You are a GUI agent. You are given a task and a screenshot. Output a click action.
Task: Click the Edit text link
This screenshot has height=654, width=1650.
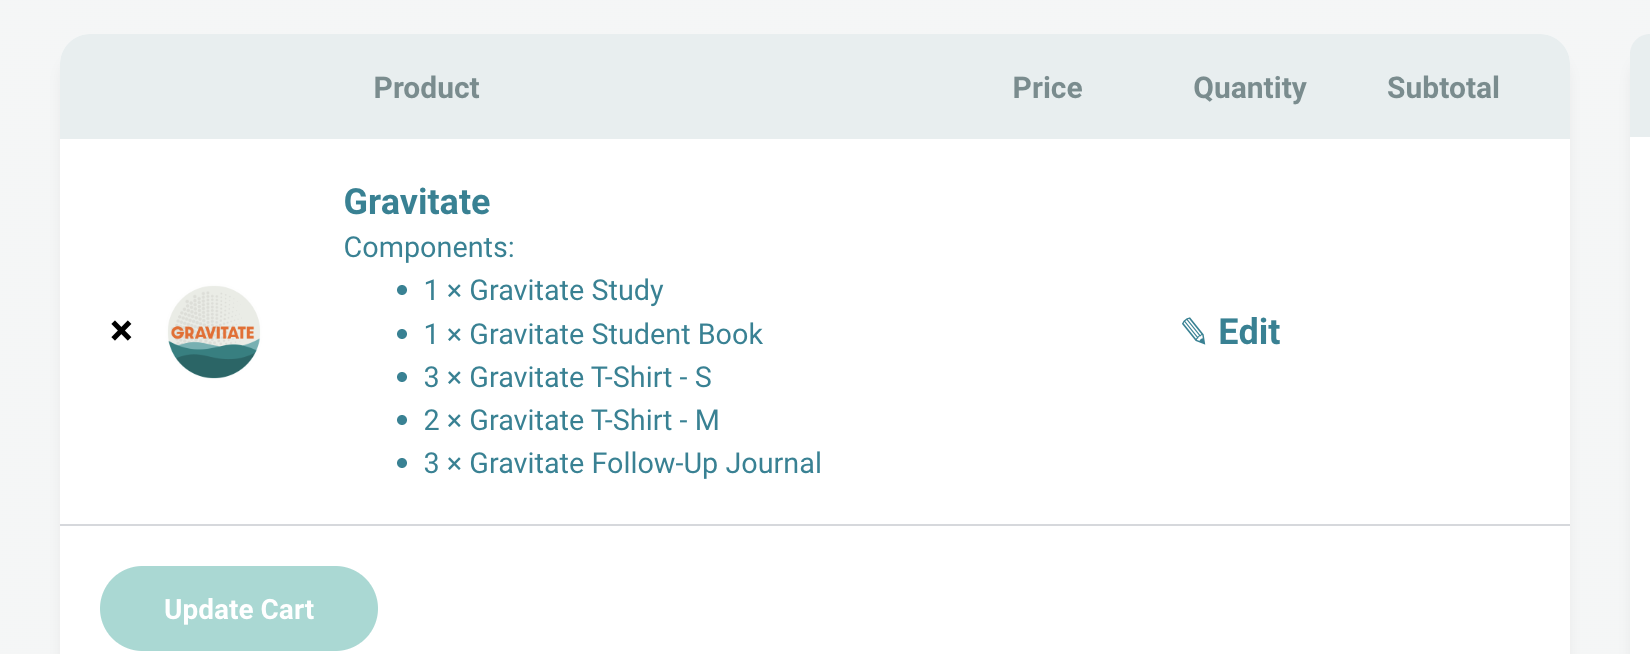pyautogui.click(x=1249, y=332)
